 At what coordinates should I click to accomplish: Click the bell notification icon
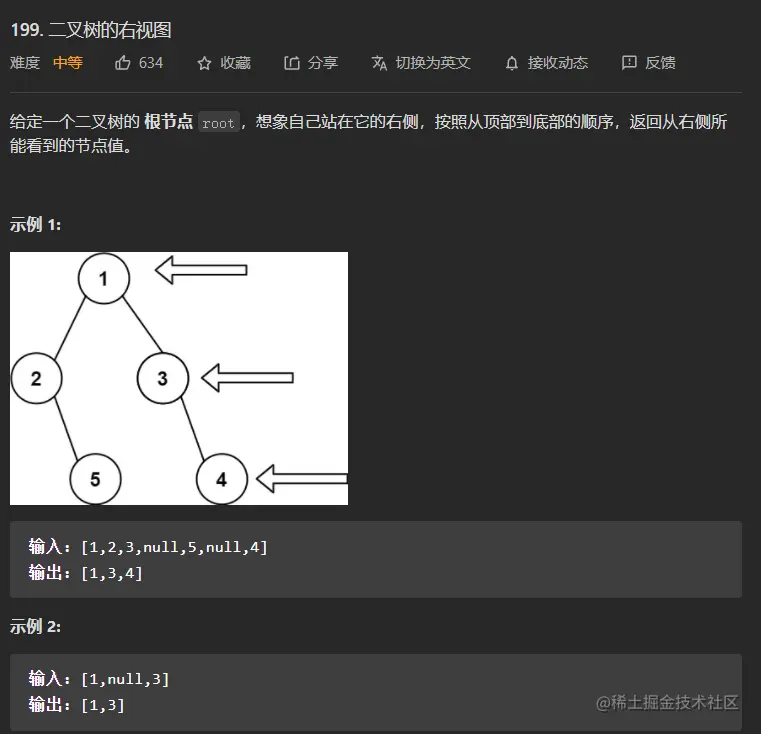click(512, 64)
